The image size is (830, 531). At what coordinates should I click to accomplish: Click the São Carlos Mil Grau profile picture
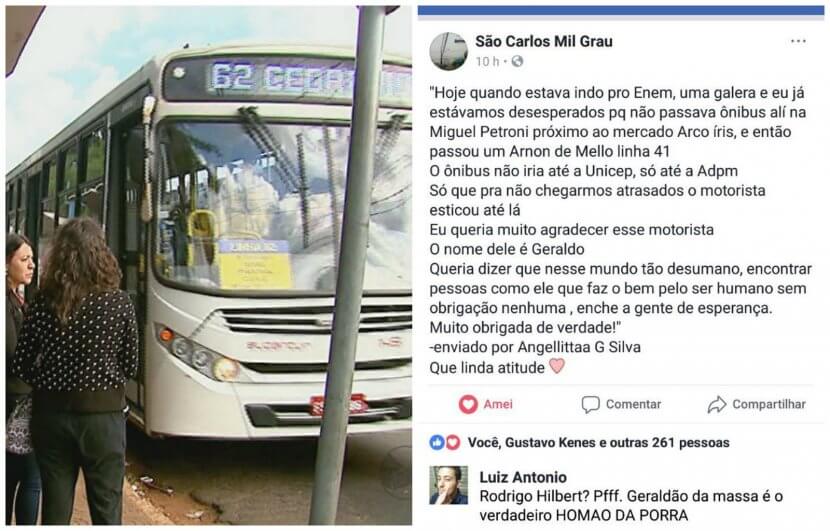tap(448, 51)
